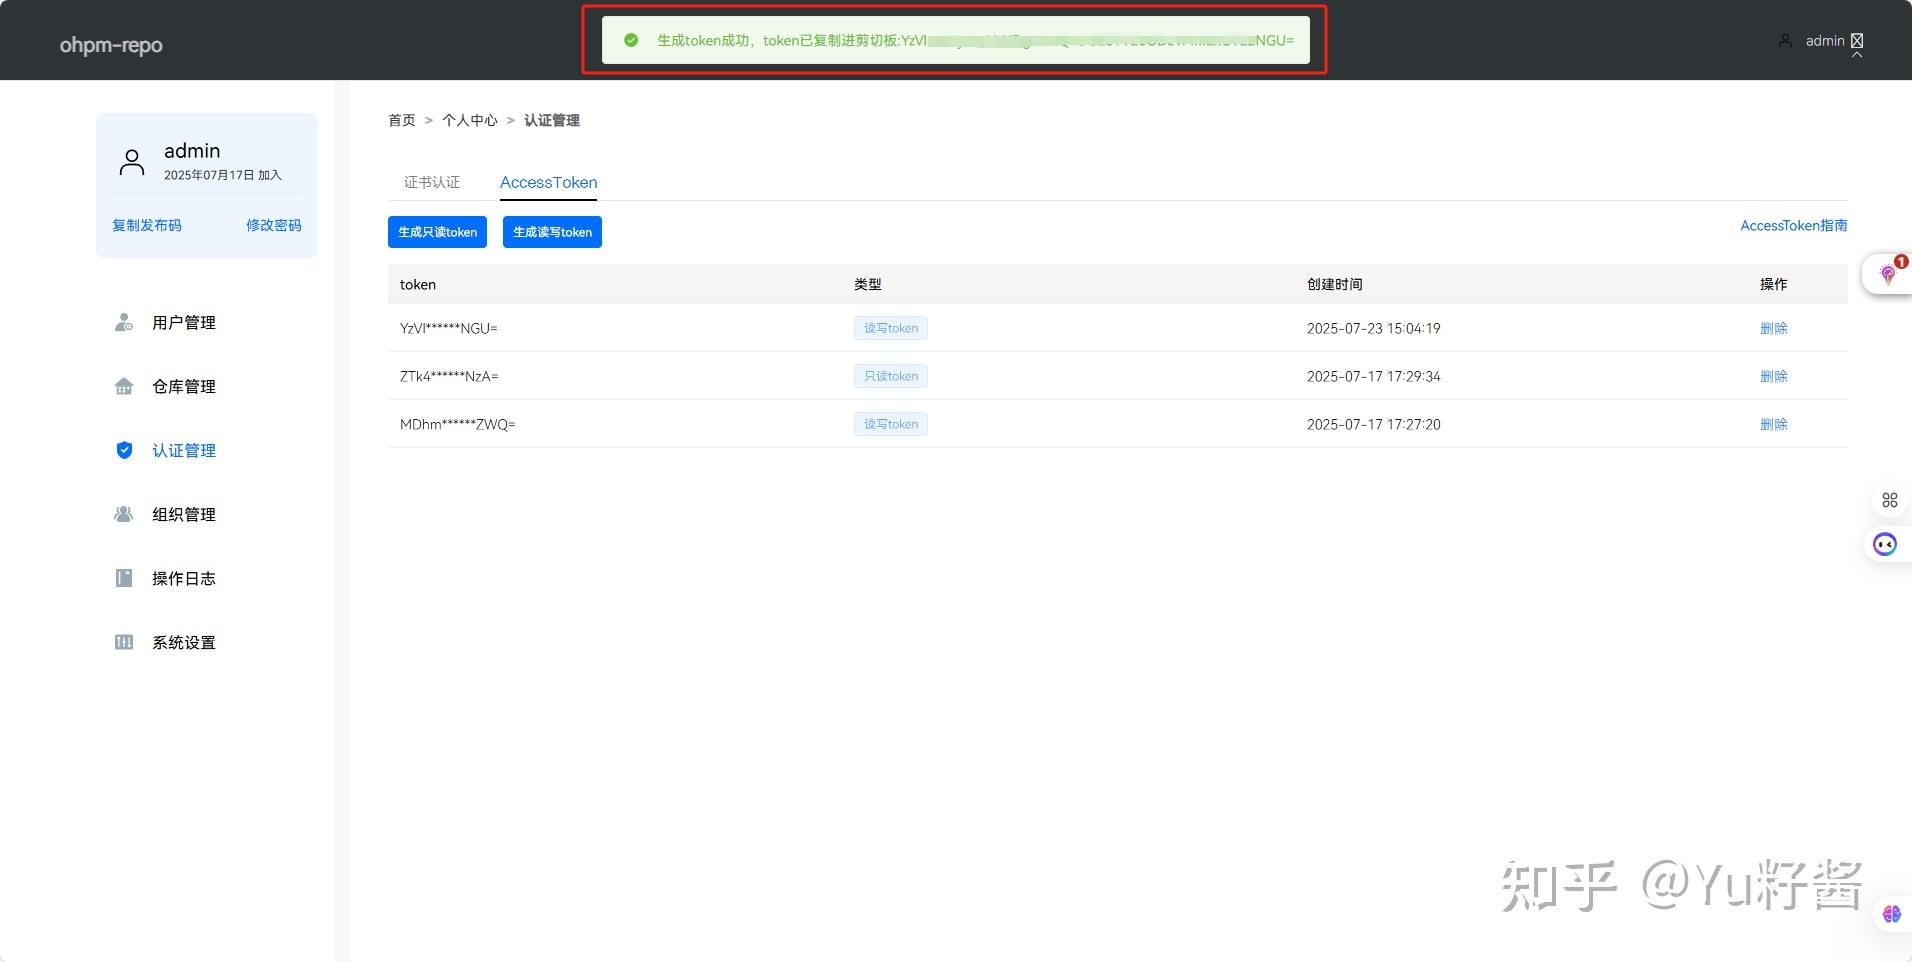Click token ZTk4******NzA= cell
Viewport: 1912px width, 962px height.
(449, 376)
